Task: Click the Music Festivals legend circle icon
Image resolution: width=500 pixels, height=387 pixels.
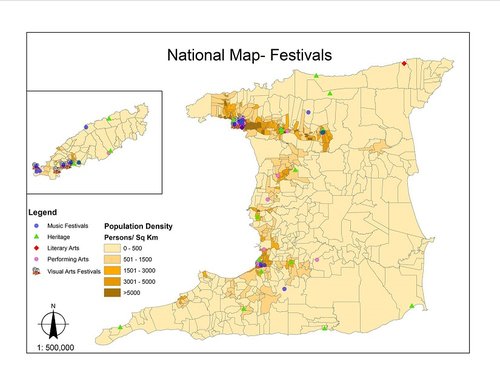Action: [x=37, y=226]
